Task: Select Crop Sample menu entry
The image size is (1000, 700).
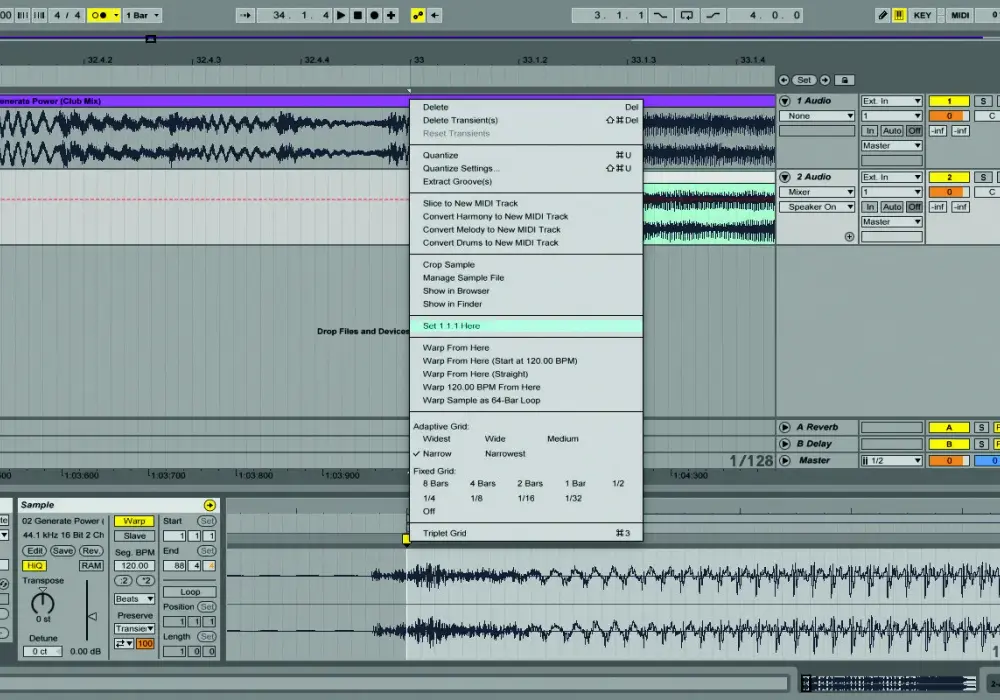Action: tap(526, 265)
